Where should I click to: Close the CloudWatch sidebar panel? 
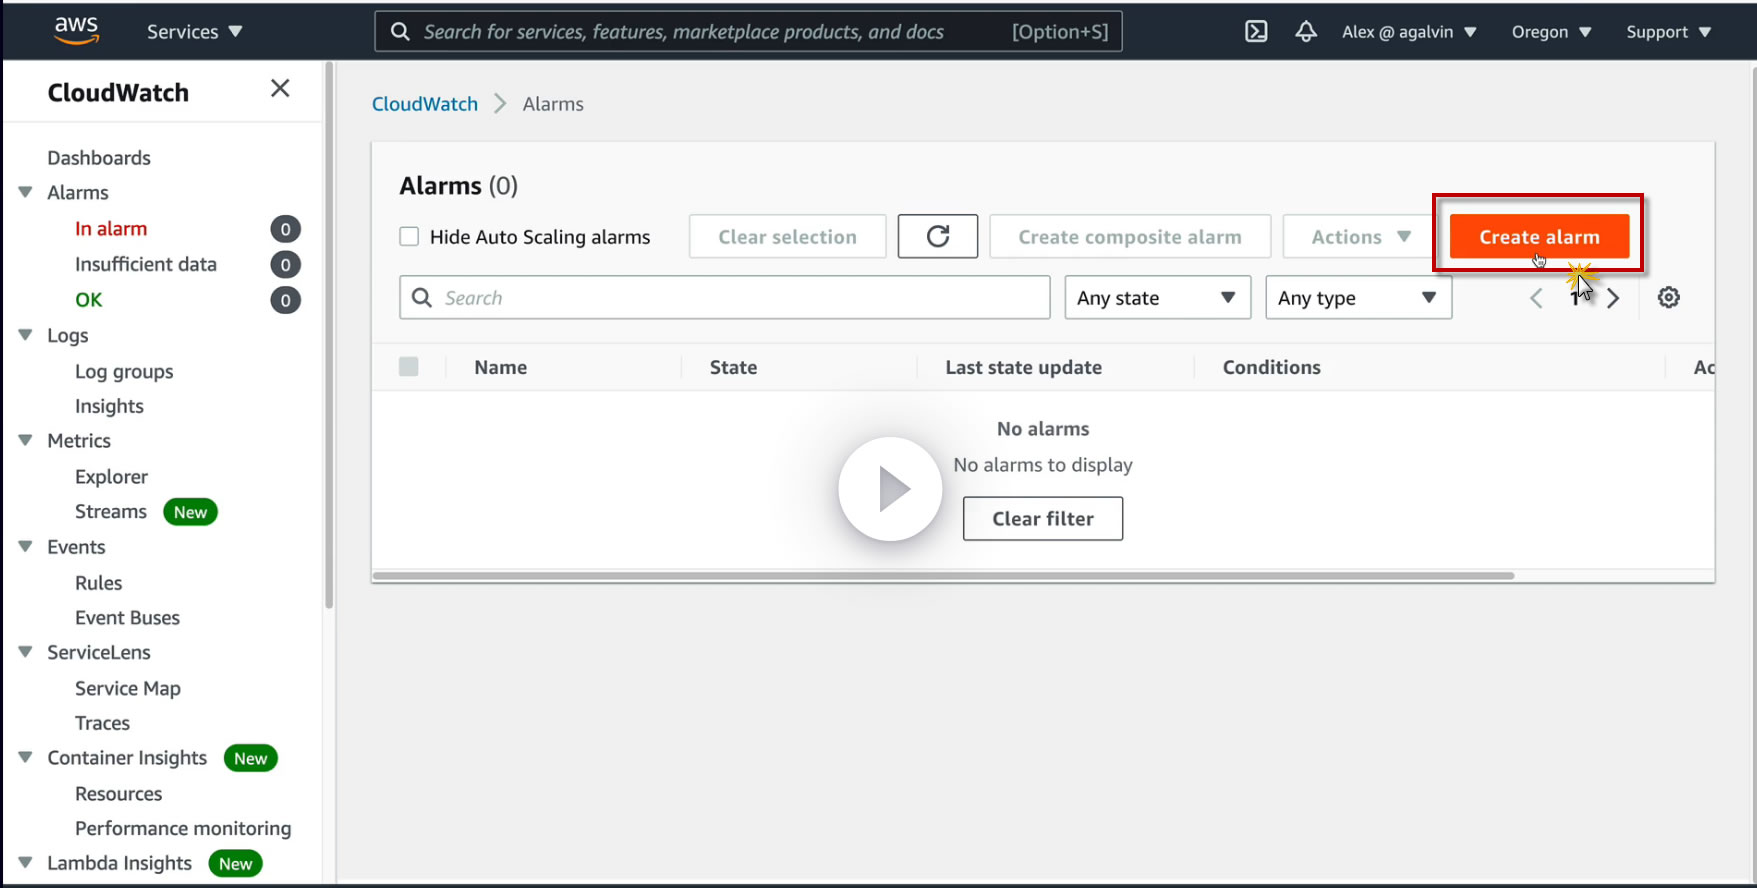click(280, 89)
